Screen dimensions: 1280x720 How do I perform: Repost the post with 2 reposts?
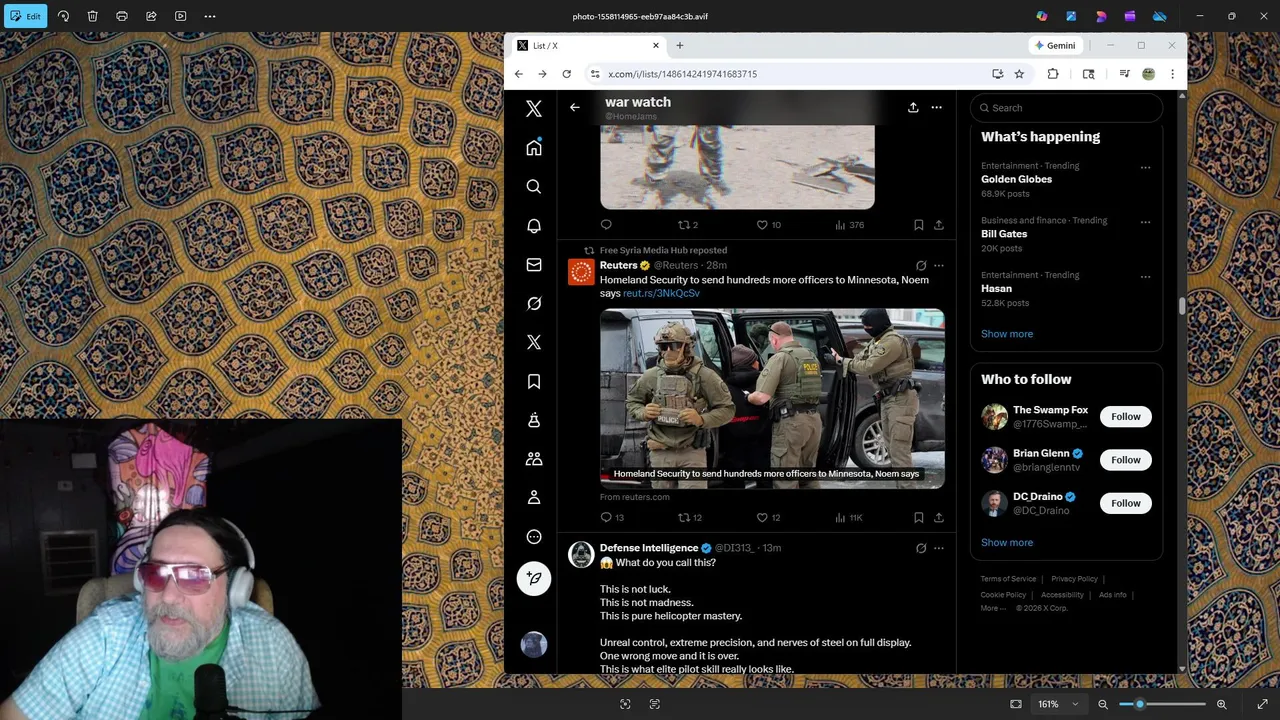(688, 225)
